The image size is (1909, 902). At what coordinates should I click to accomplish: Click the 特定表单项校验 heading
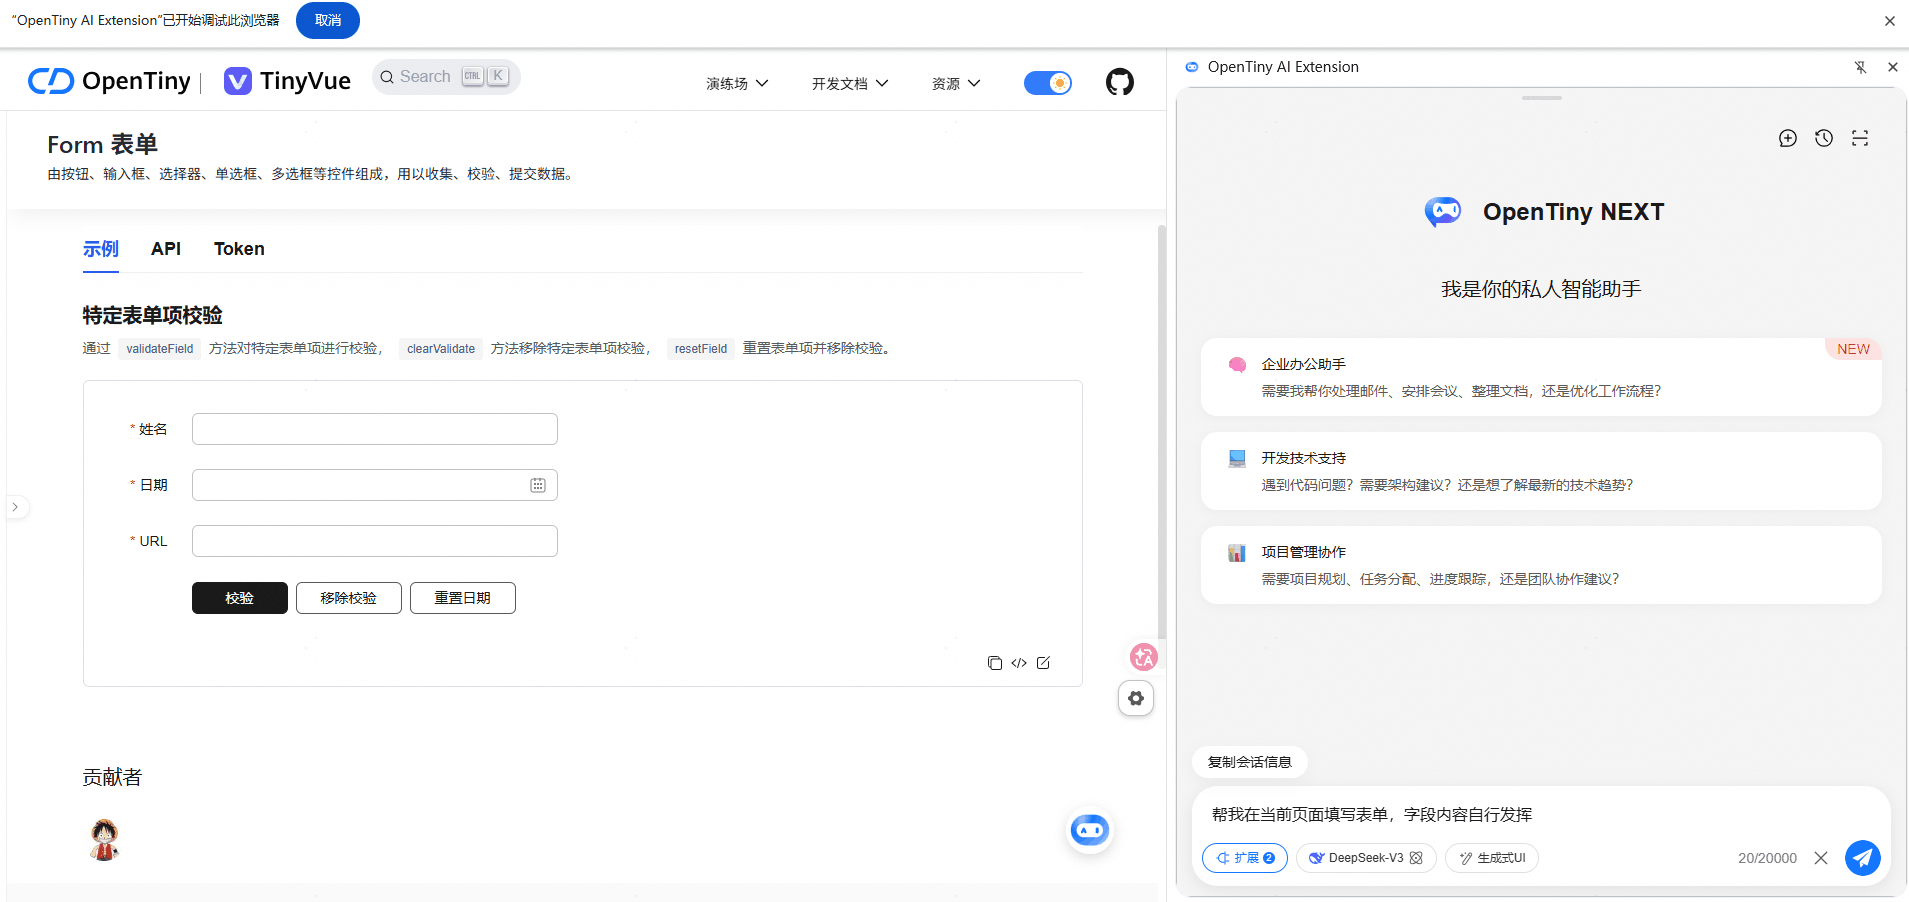click(153, 315)
